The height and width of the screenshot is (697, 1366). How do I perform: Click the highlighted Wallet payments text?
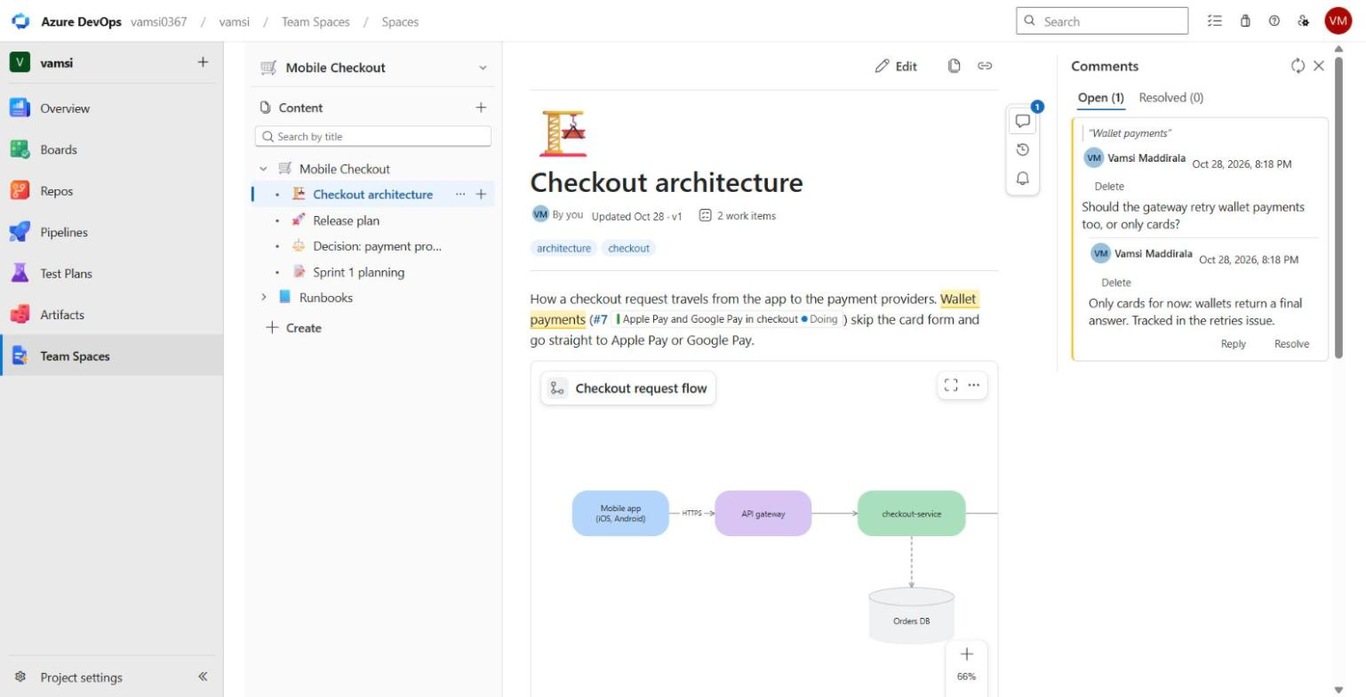tap(958, 299)
